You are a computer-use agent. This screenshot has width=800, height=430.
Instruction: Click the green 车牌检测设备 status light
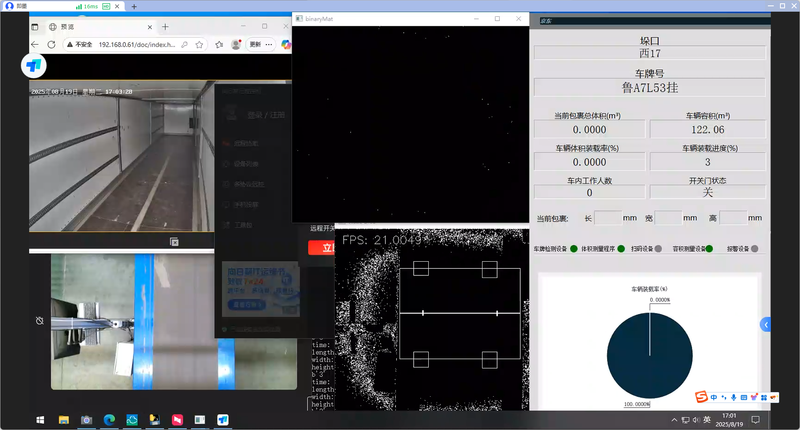574,249
